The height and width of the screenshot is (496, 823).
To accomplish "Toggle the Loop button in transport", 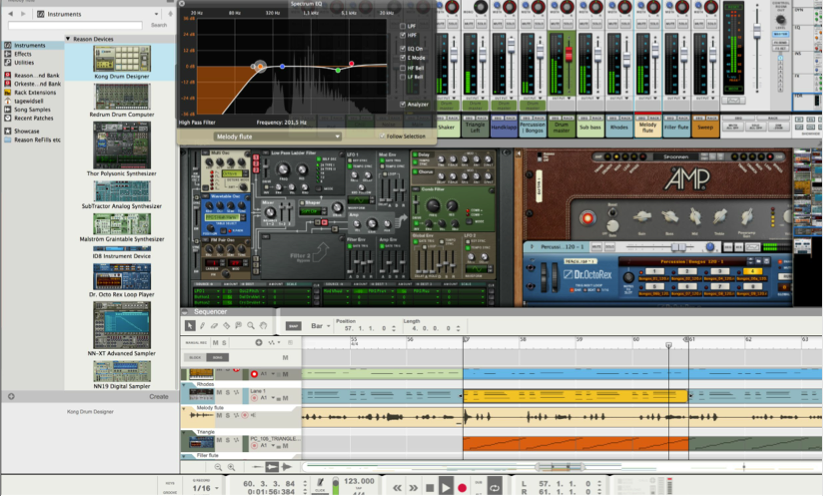I will click(494, 488).
